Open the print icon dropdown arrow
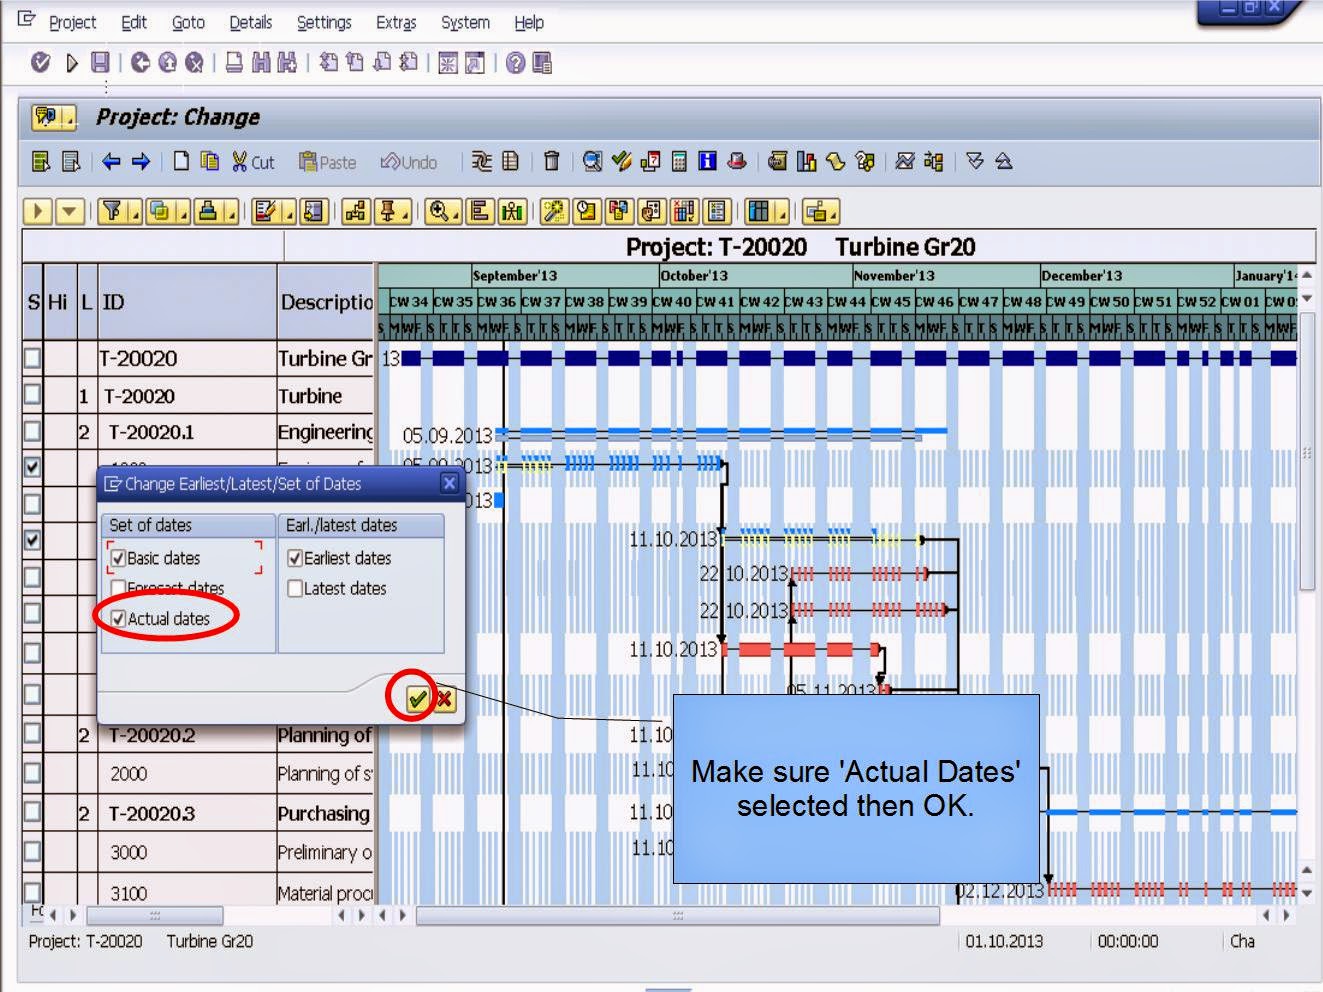Viewport: 1323px width, 992px height. click(x=230, y=216)
